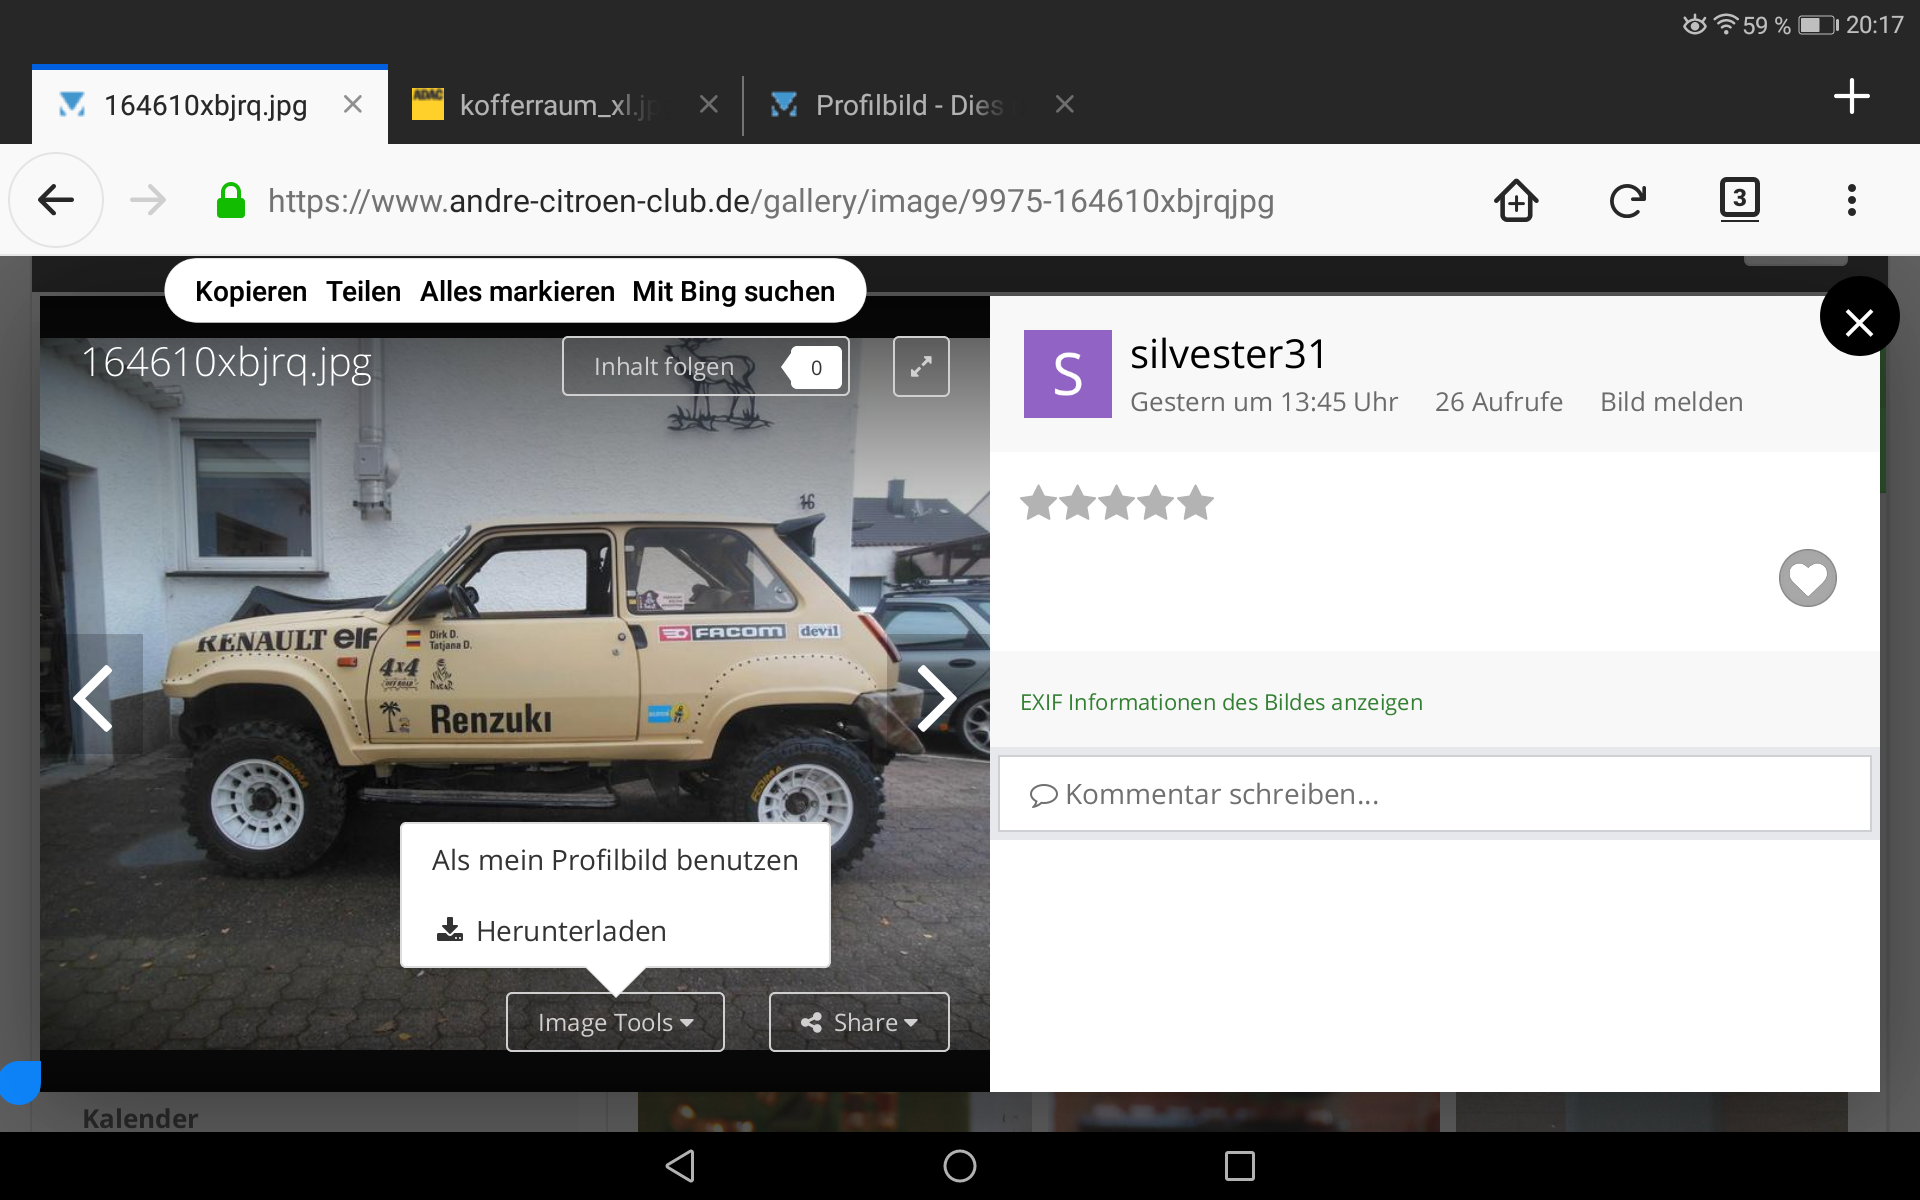Choose Mit Bing suchen
This screenshot has width=1920, height=1200.
tap(733, 291)
